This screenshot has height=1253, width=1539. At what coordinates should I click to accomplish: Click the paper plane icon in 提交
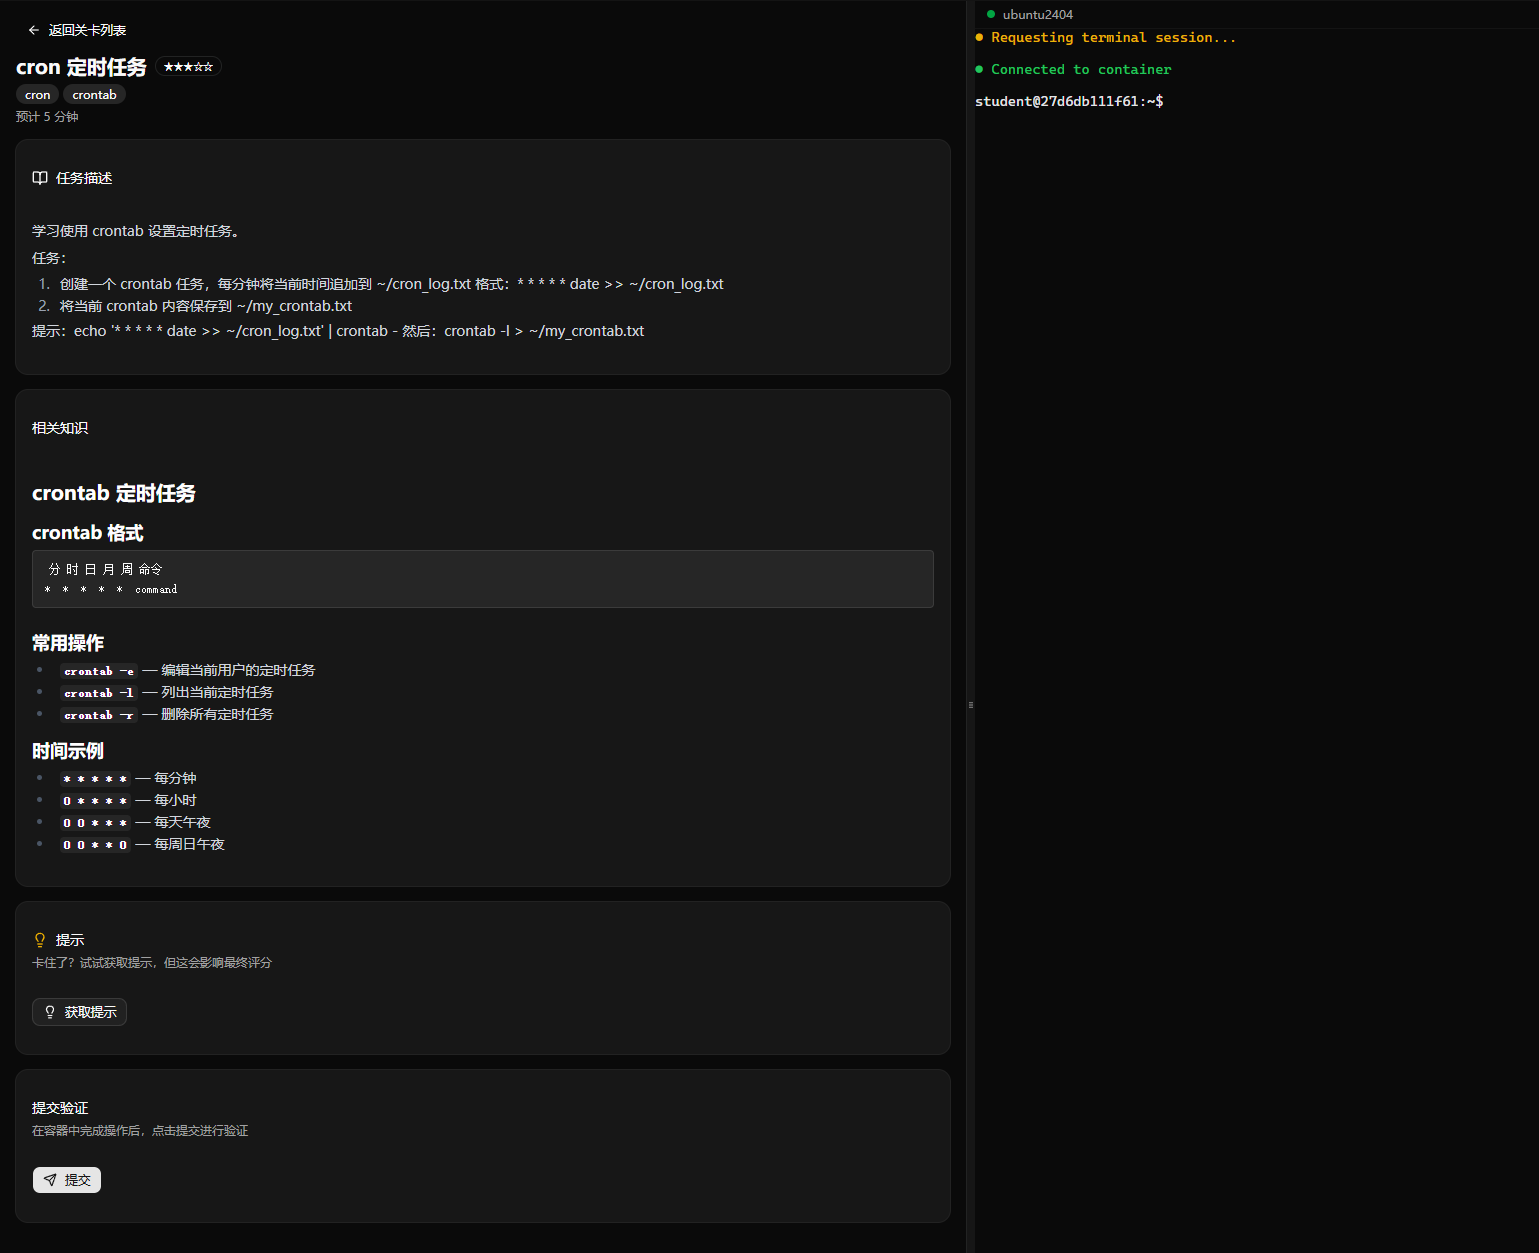(50, 1180)
